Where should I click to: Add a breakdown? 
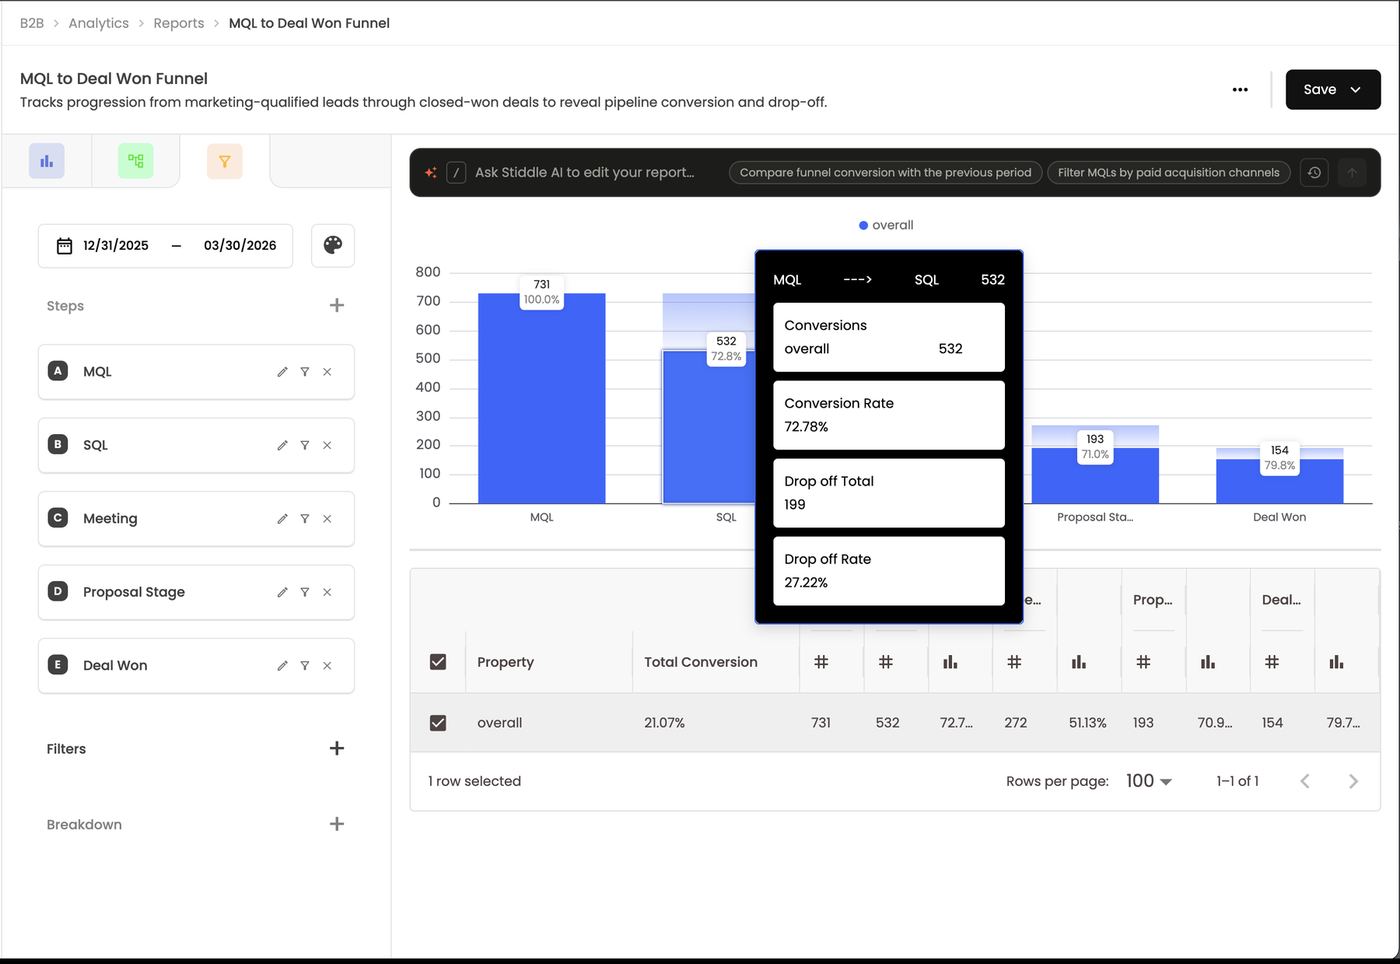(x=337, y=824)
